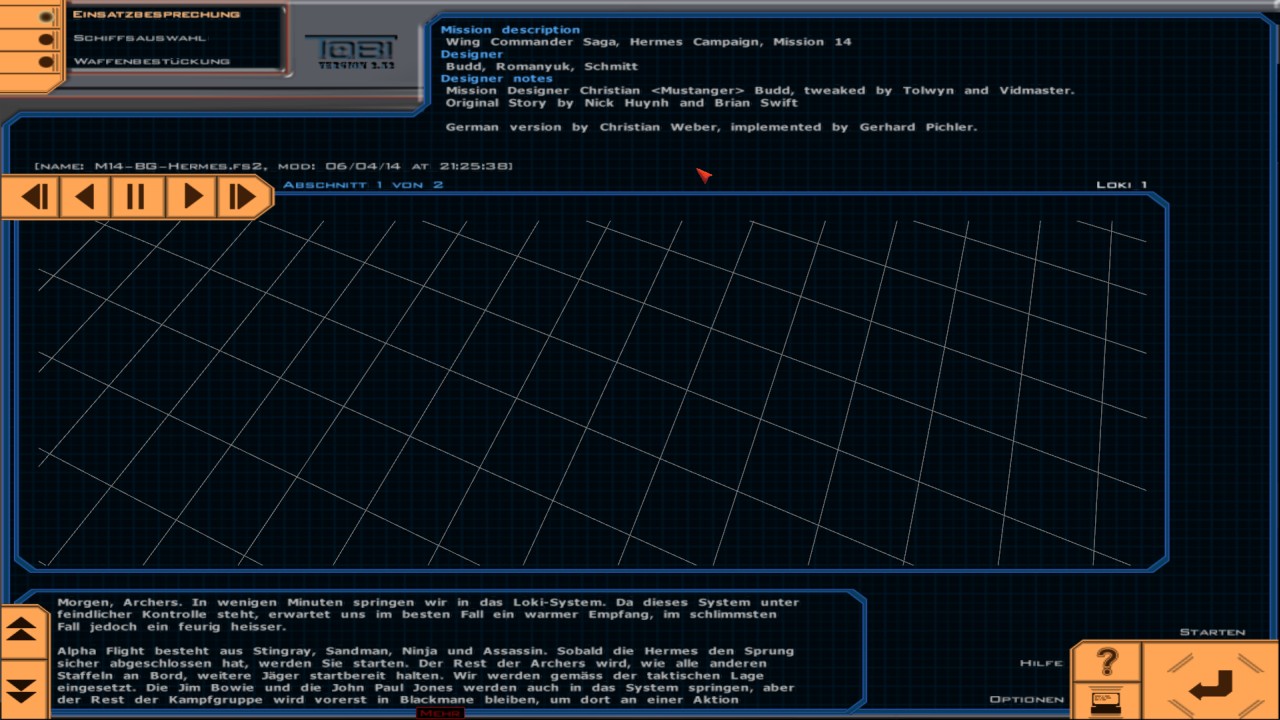Click the Einsatzbesprechung tab label
This screenshot has width=1280, height=720.
tap(156, 14)
